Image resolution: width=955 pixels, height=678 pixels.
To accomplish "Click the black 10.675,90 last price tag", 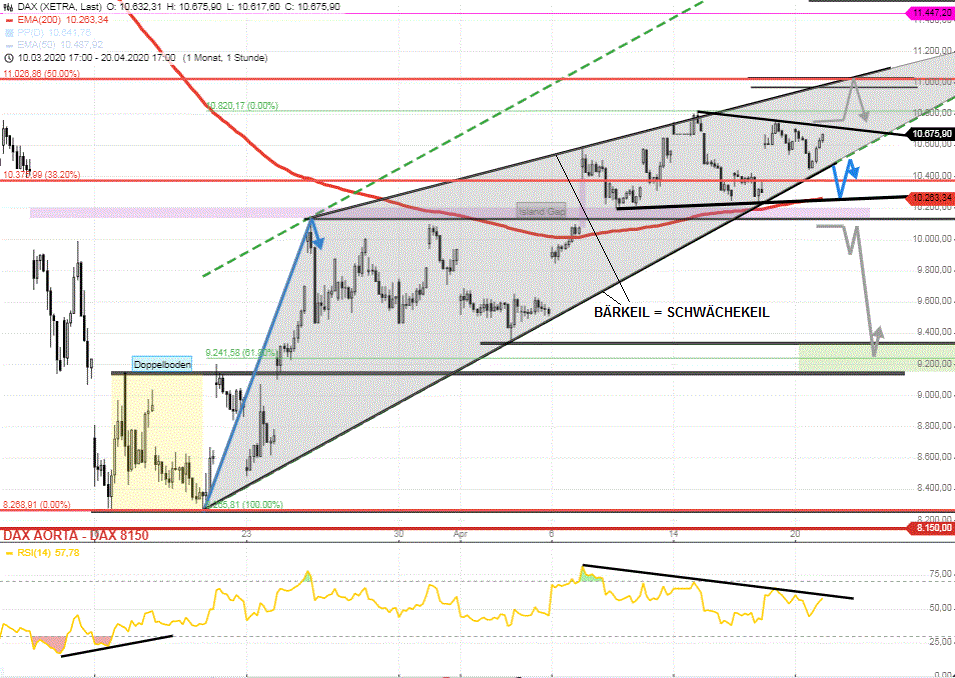I will click(x=930, y=134).
